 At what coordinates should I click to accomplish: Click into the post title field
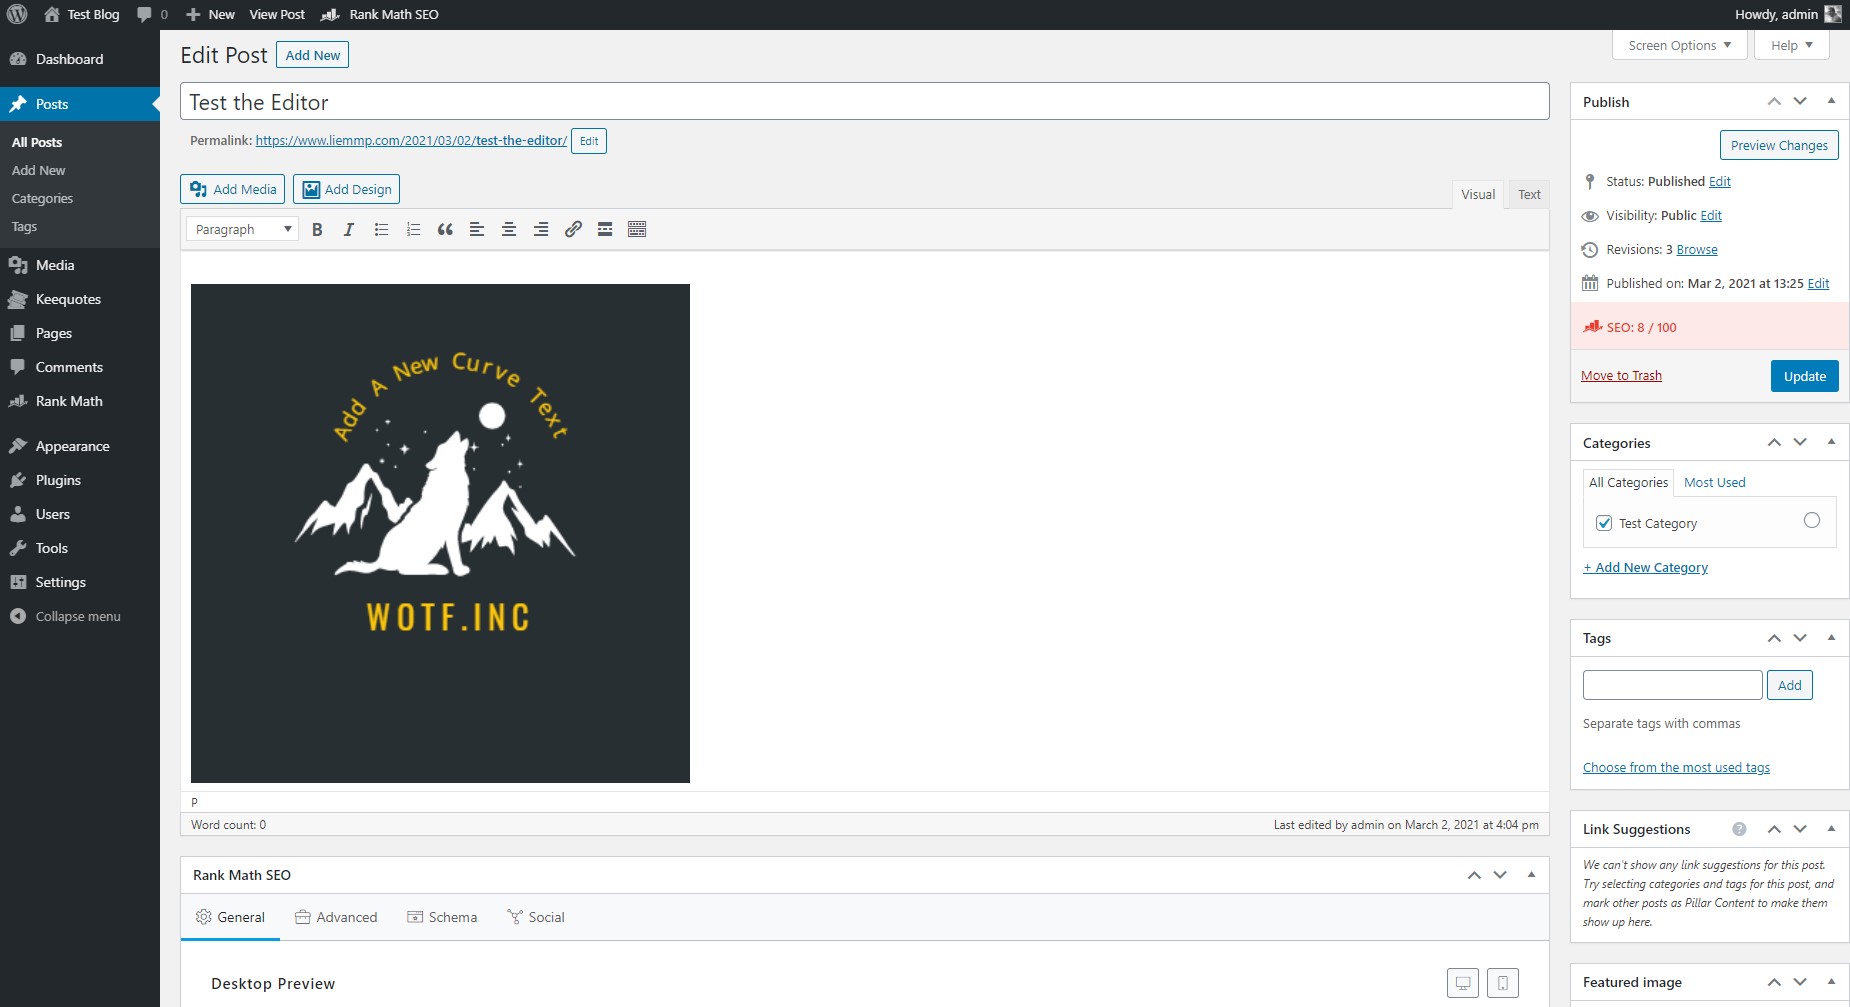coord(865,102)
